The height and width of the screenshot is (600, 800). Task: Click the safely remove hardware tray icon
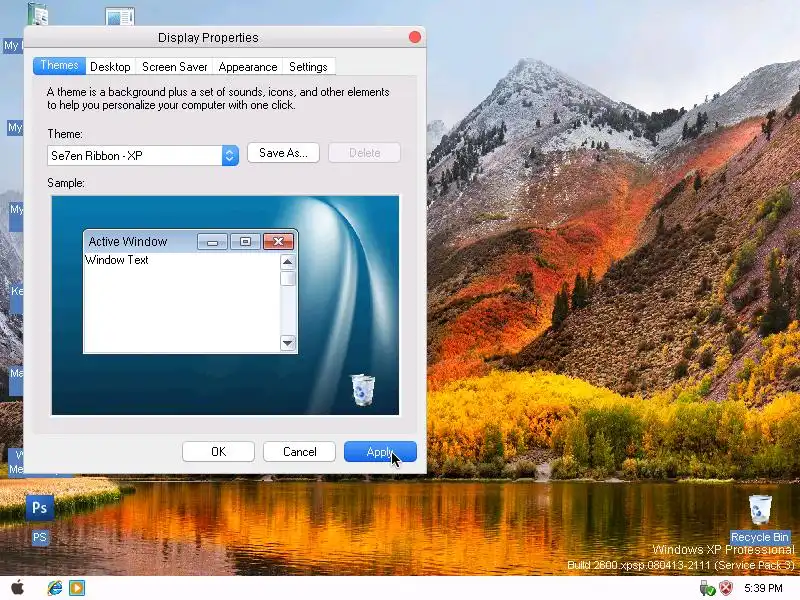tap(707, 588)
